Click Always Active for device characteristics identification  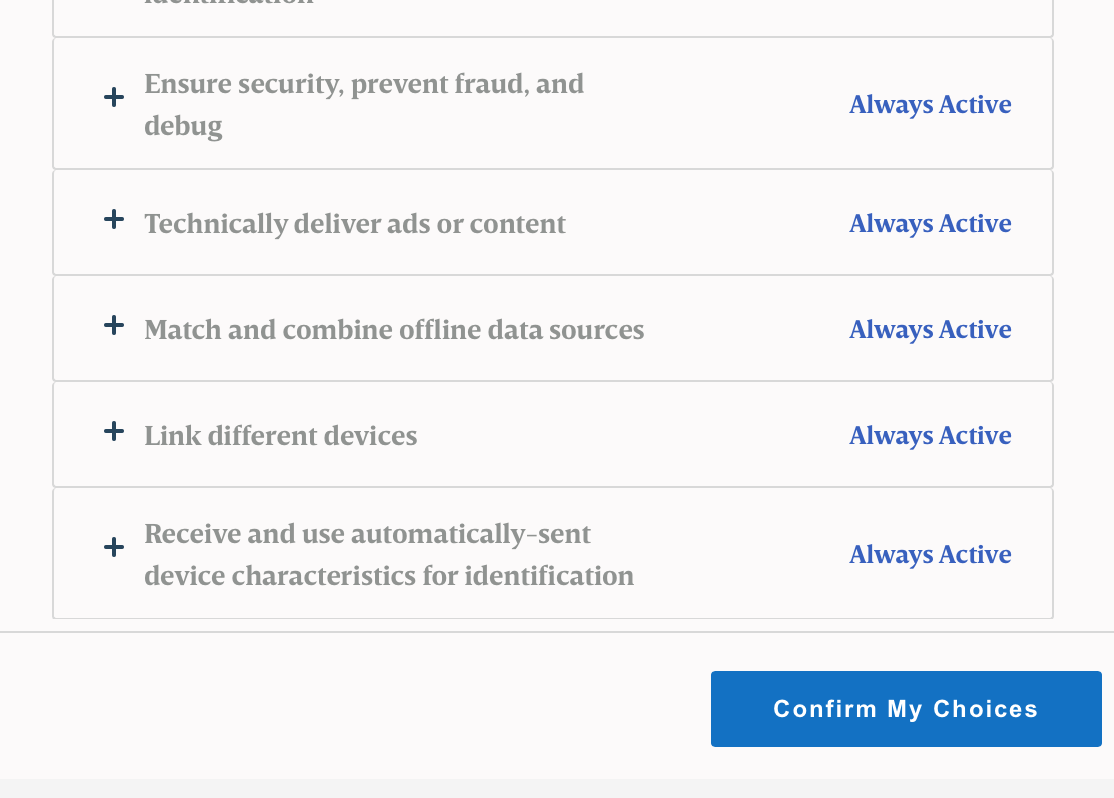[930, 554]
